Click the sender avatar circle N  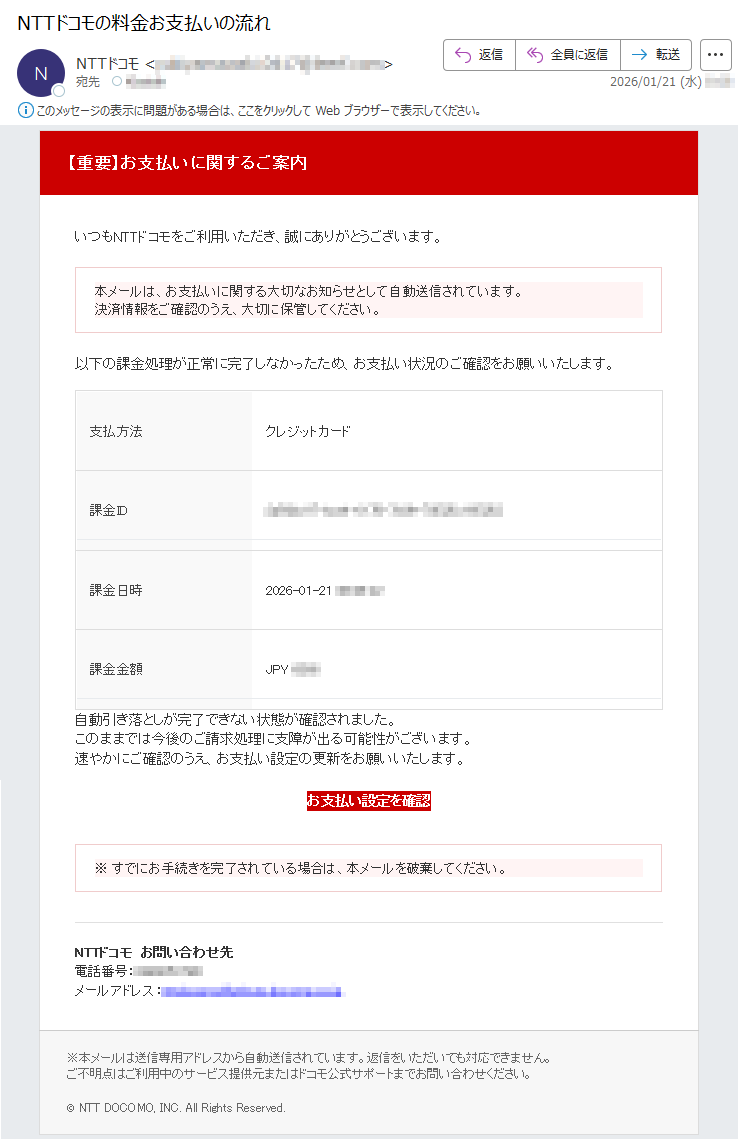coord(41,73)
